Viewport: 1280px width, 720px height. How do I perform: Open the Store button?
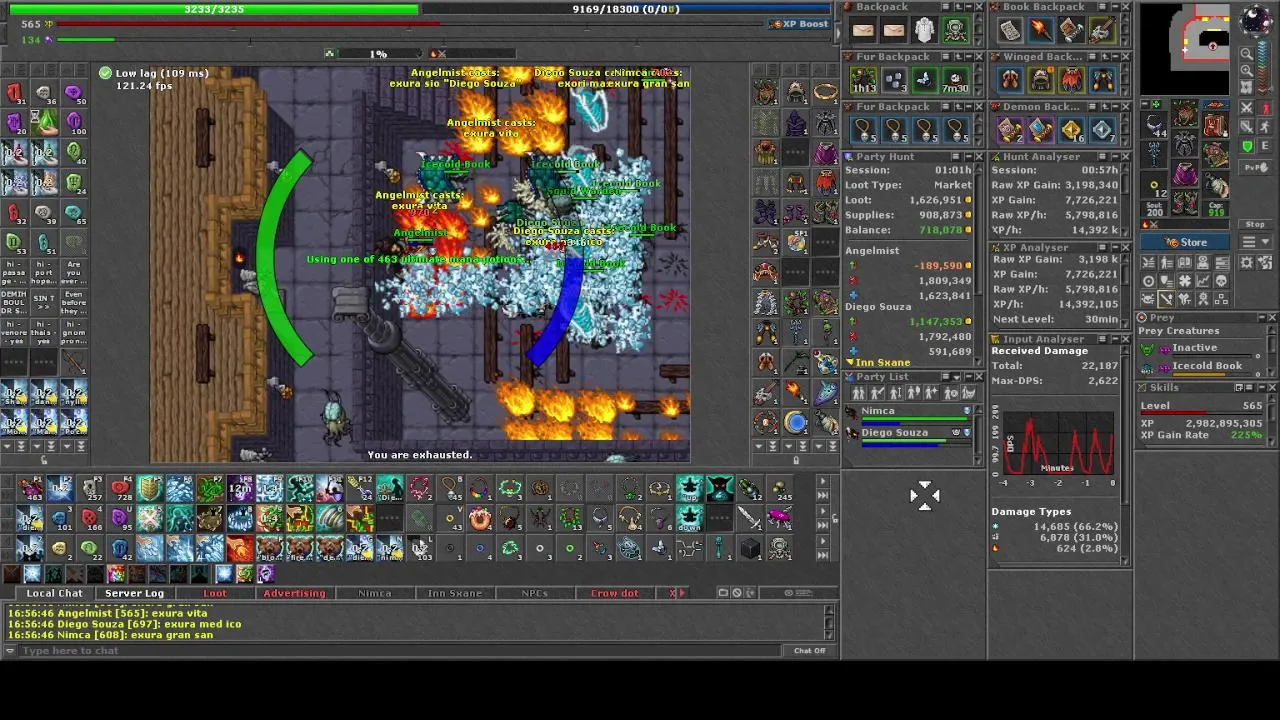(x=1185, y=242)
